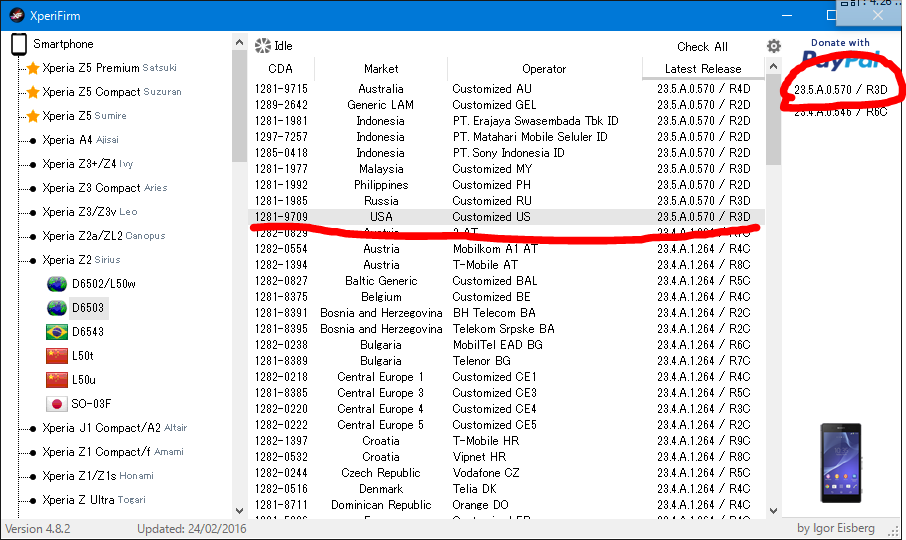906x540 pixels.
Task: Select PT. Matahari Mobile Seluler ID row
Action: click(x=507, y=137)
